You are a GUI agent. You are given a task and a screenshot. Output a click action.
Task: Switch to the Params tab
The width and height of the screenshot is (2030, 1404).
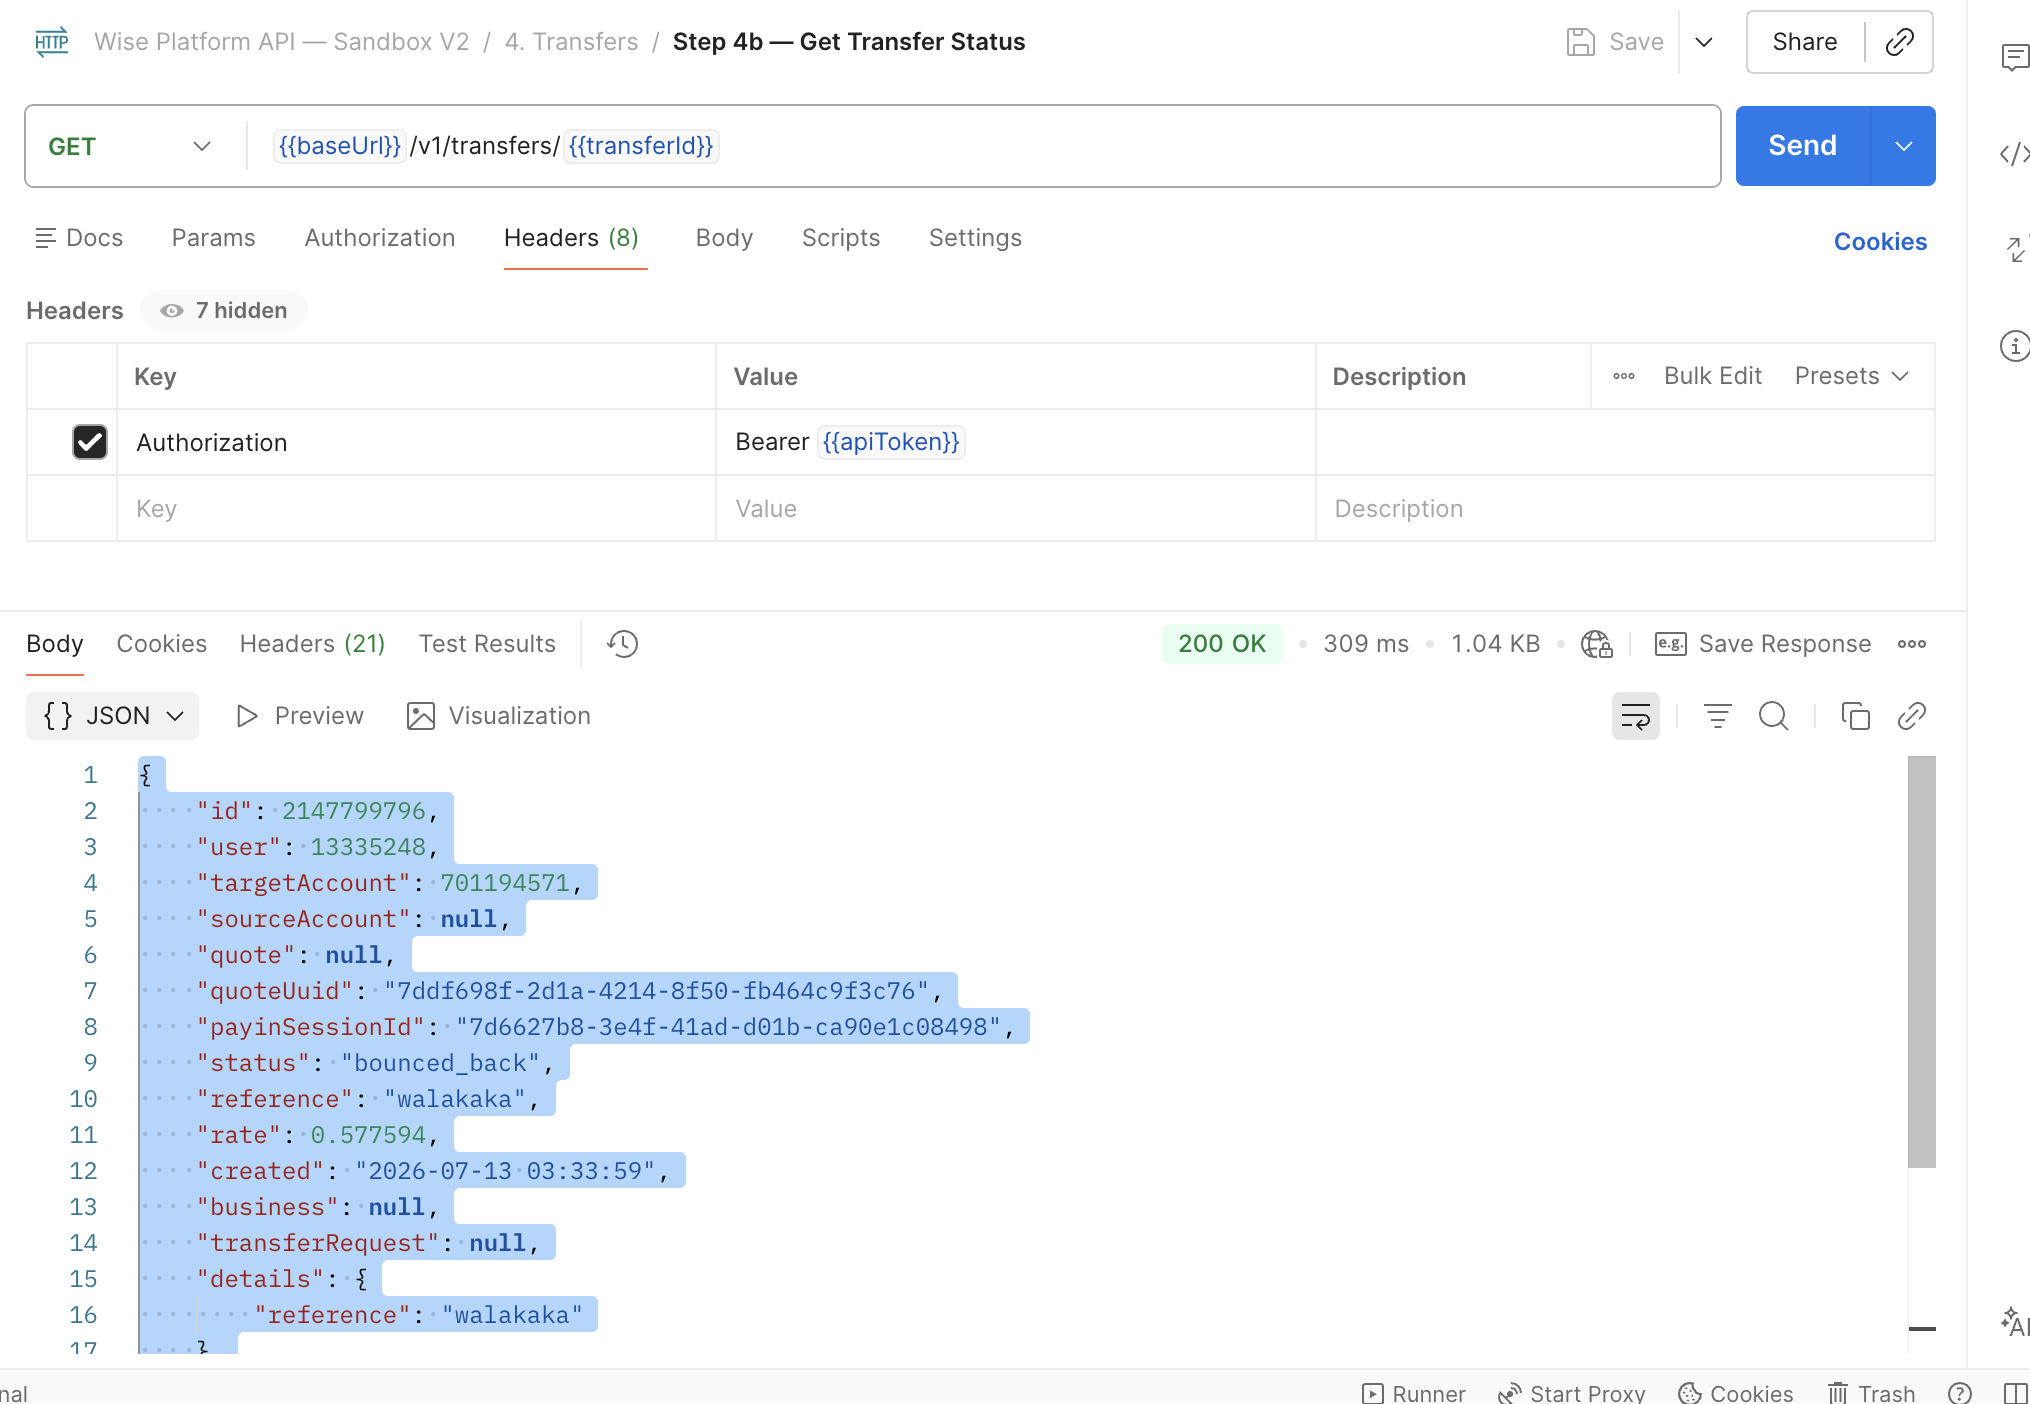214,238
